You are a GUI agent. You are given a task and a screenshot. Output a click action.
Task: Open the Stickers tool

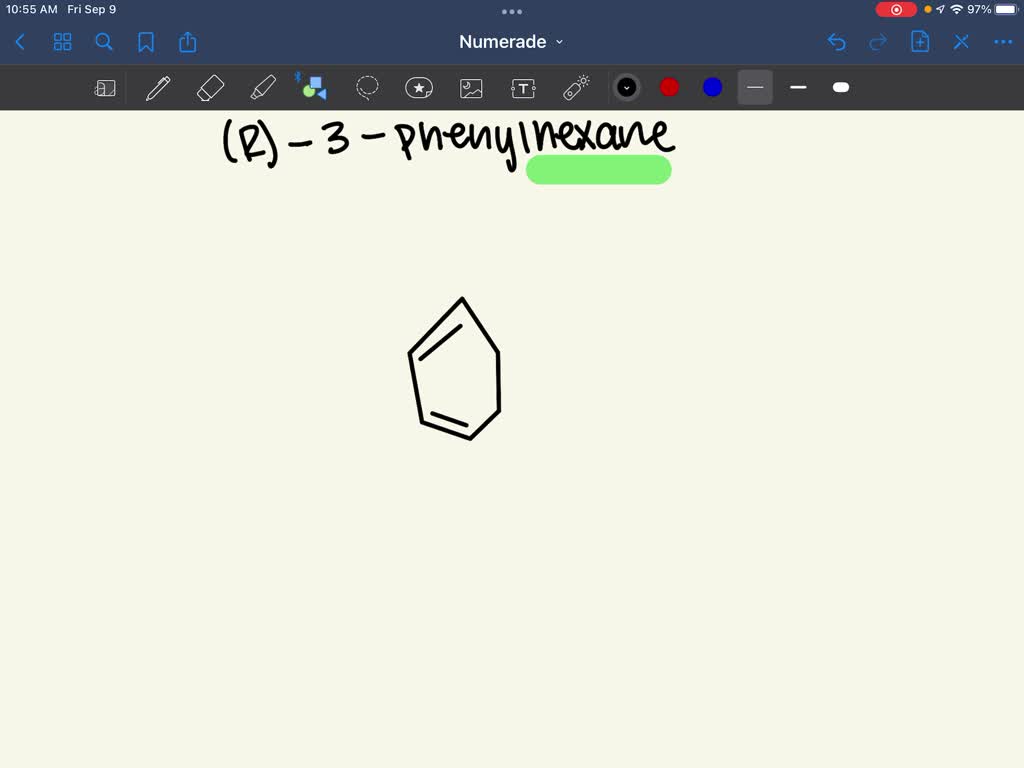tap(419, 87)
